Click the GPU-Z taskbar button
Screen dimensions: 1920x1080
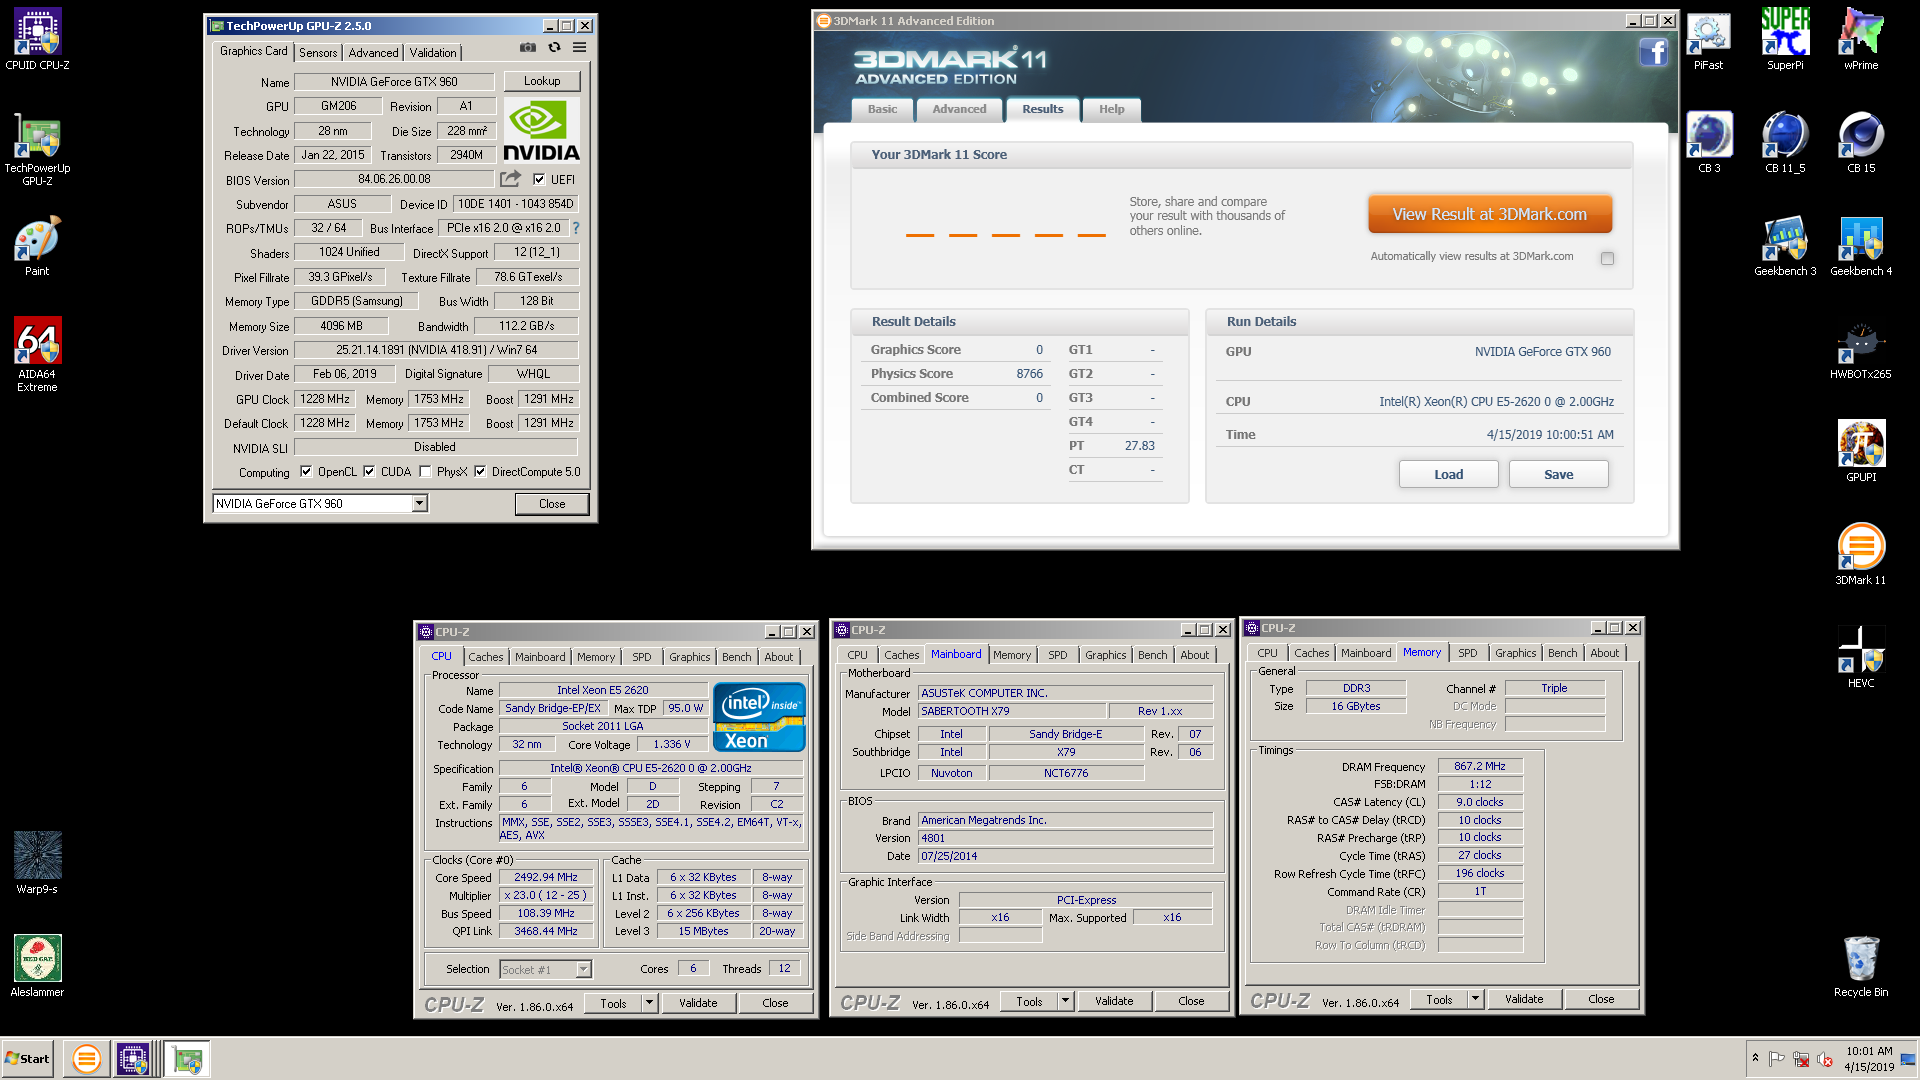(x=187, y=1059)
